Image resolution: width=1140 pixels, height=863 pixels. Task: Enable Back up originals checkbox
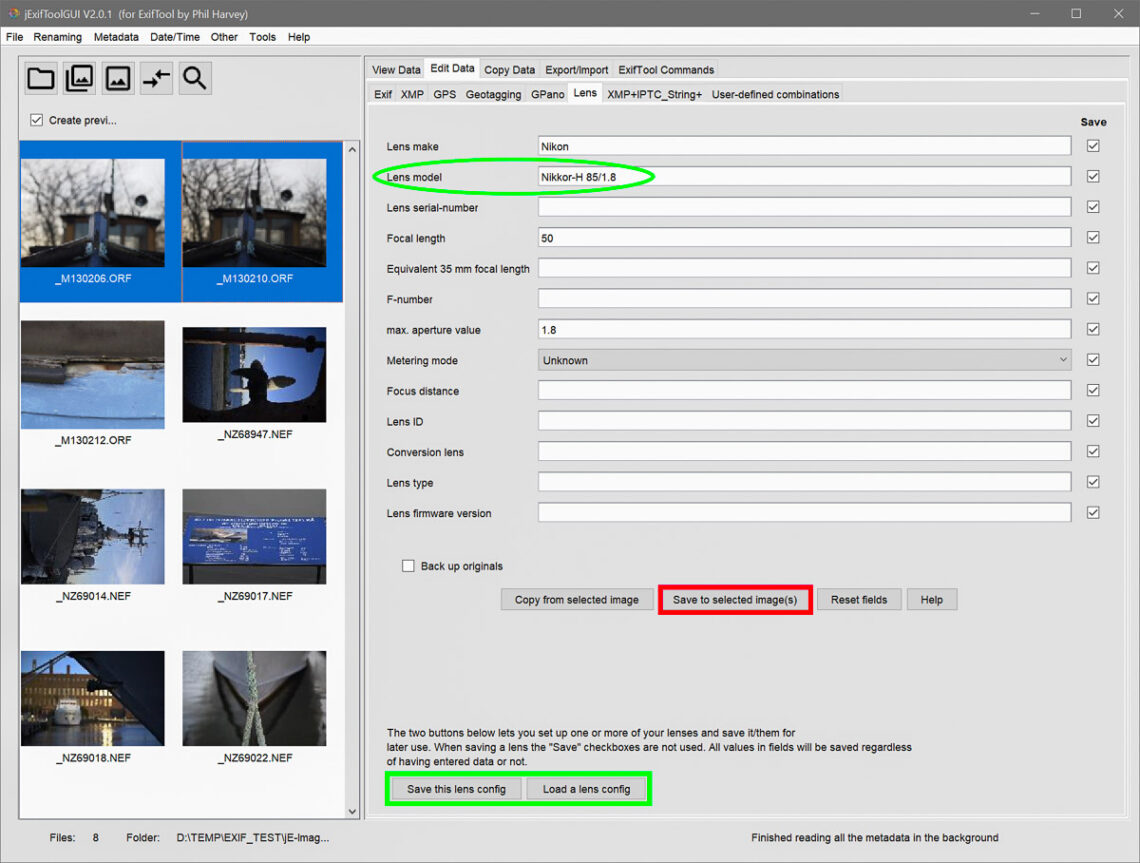(408, 566)
